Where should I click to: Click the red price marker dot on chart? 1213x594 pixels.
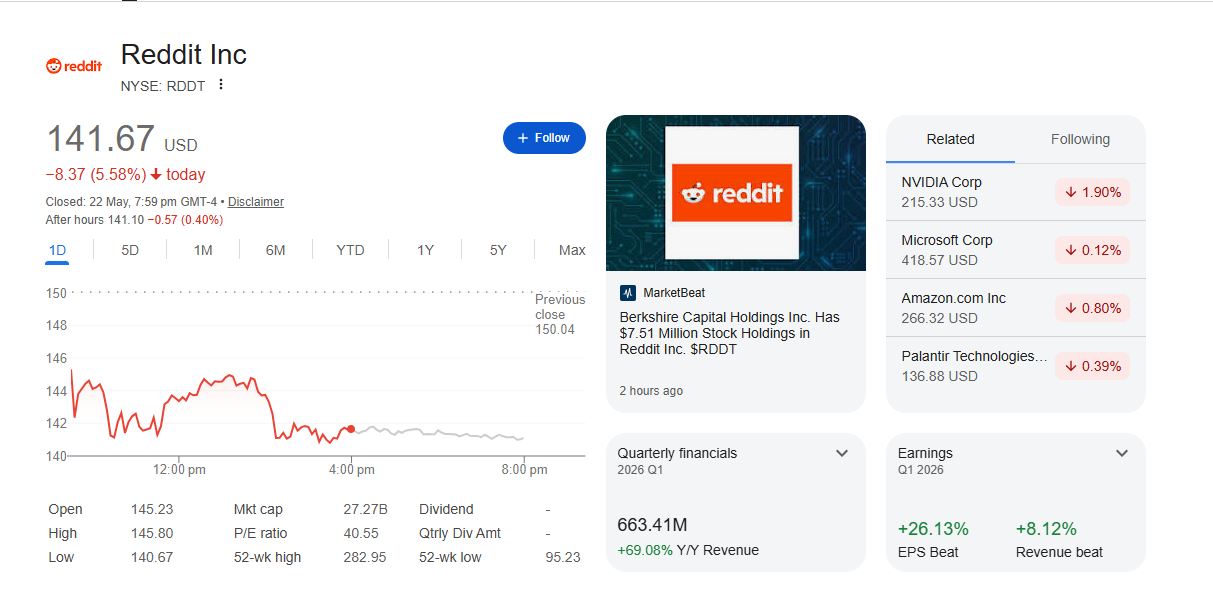(351, 429)
